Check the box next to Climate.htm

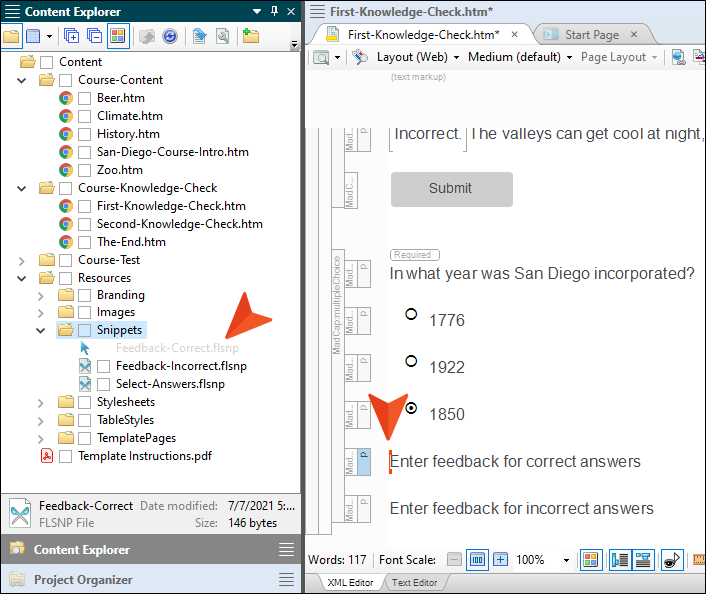84,116
